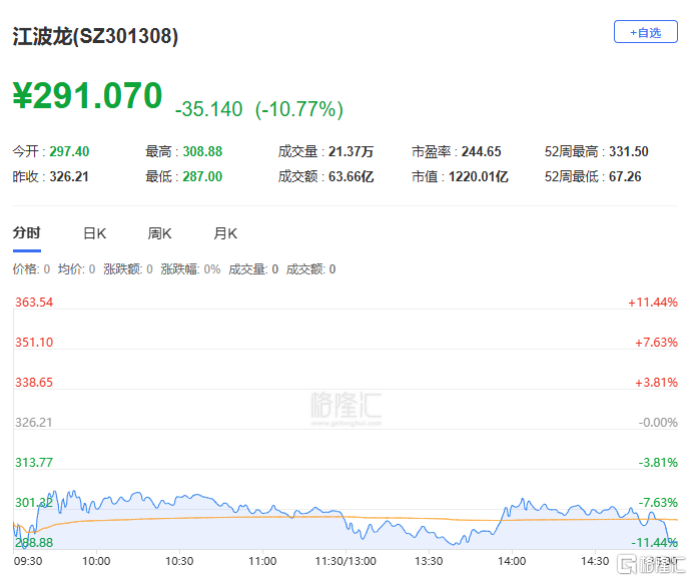Image resolution: width=692 pixels, height=581 pixels.
Task: Click the 10:00 time axis marker
Action: [96, 561]
